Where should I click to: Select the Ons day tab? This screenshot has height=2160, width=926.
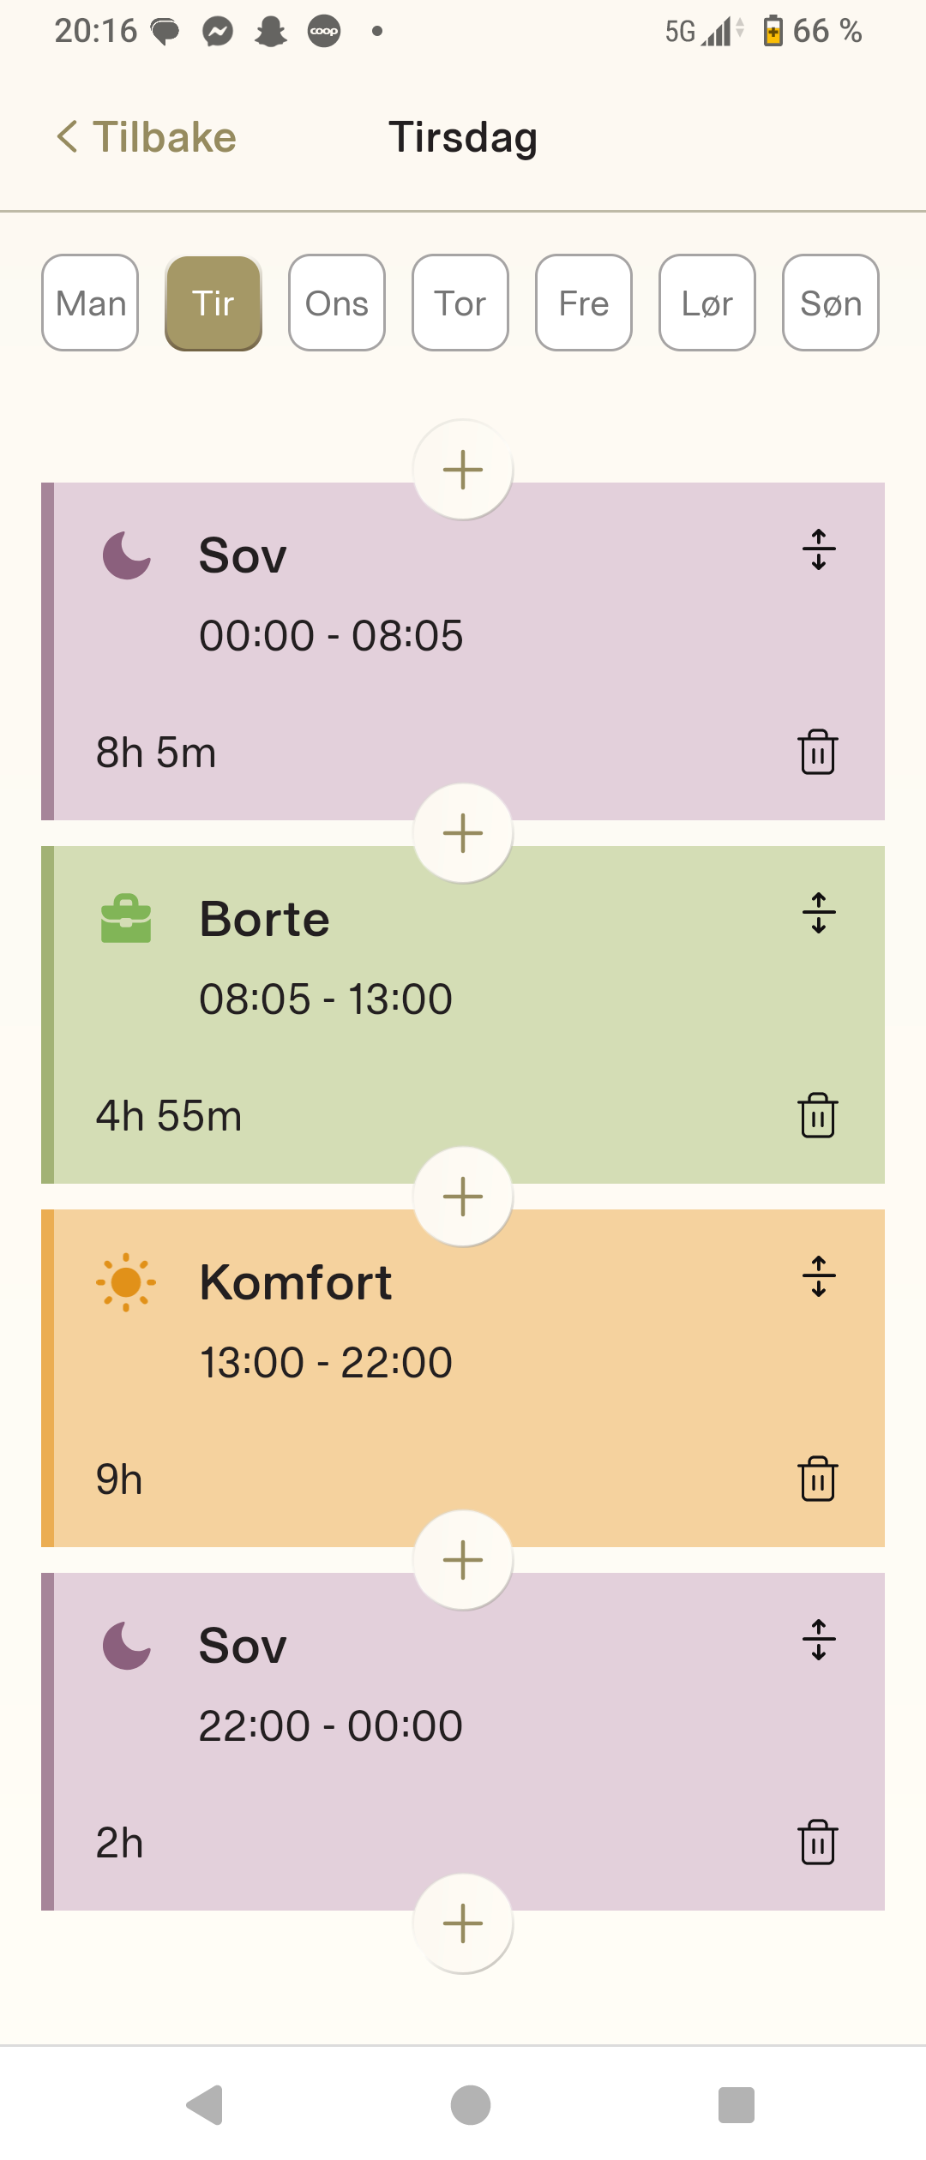tap(337, 303)
